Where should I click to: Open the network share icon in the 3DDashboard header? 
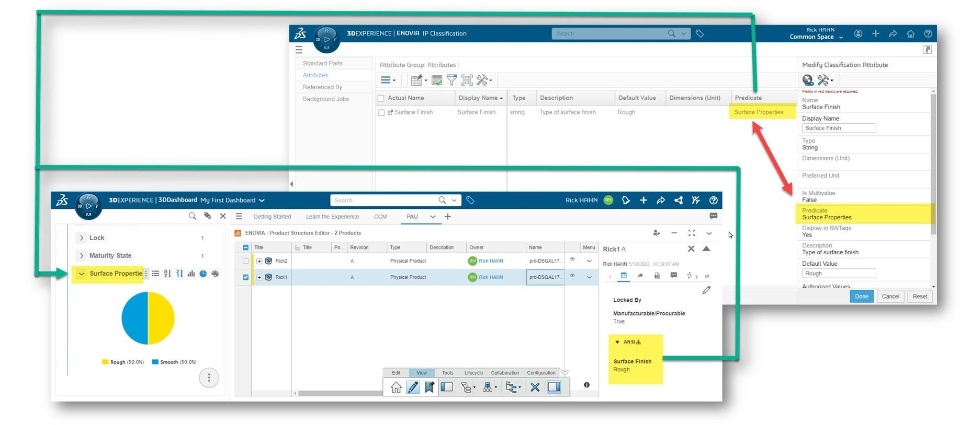point(678,200)
